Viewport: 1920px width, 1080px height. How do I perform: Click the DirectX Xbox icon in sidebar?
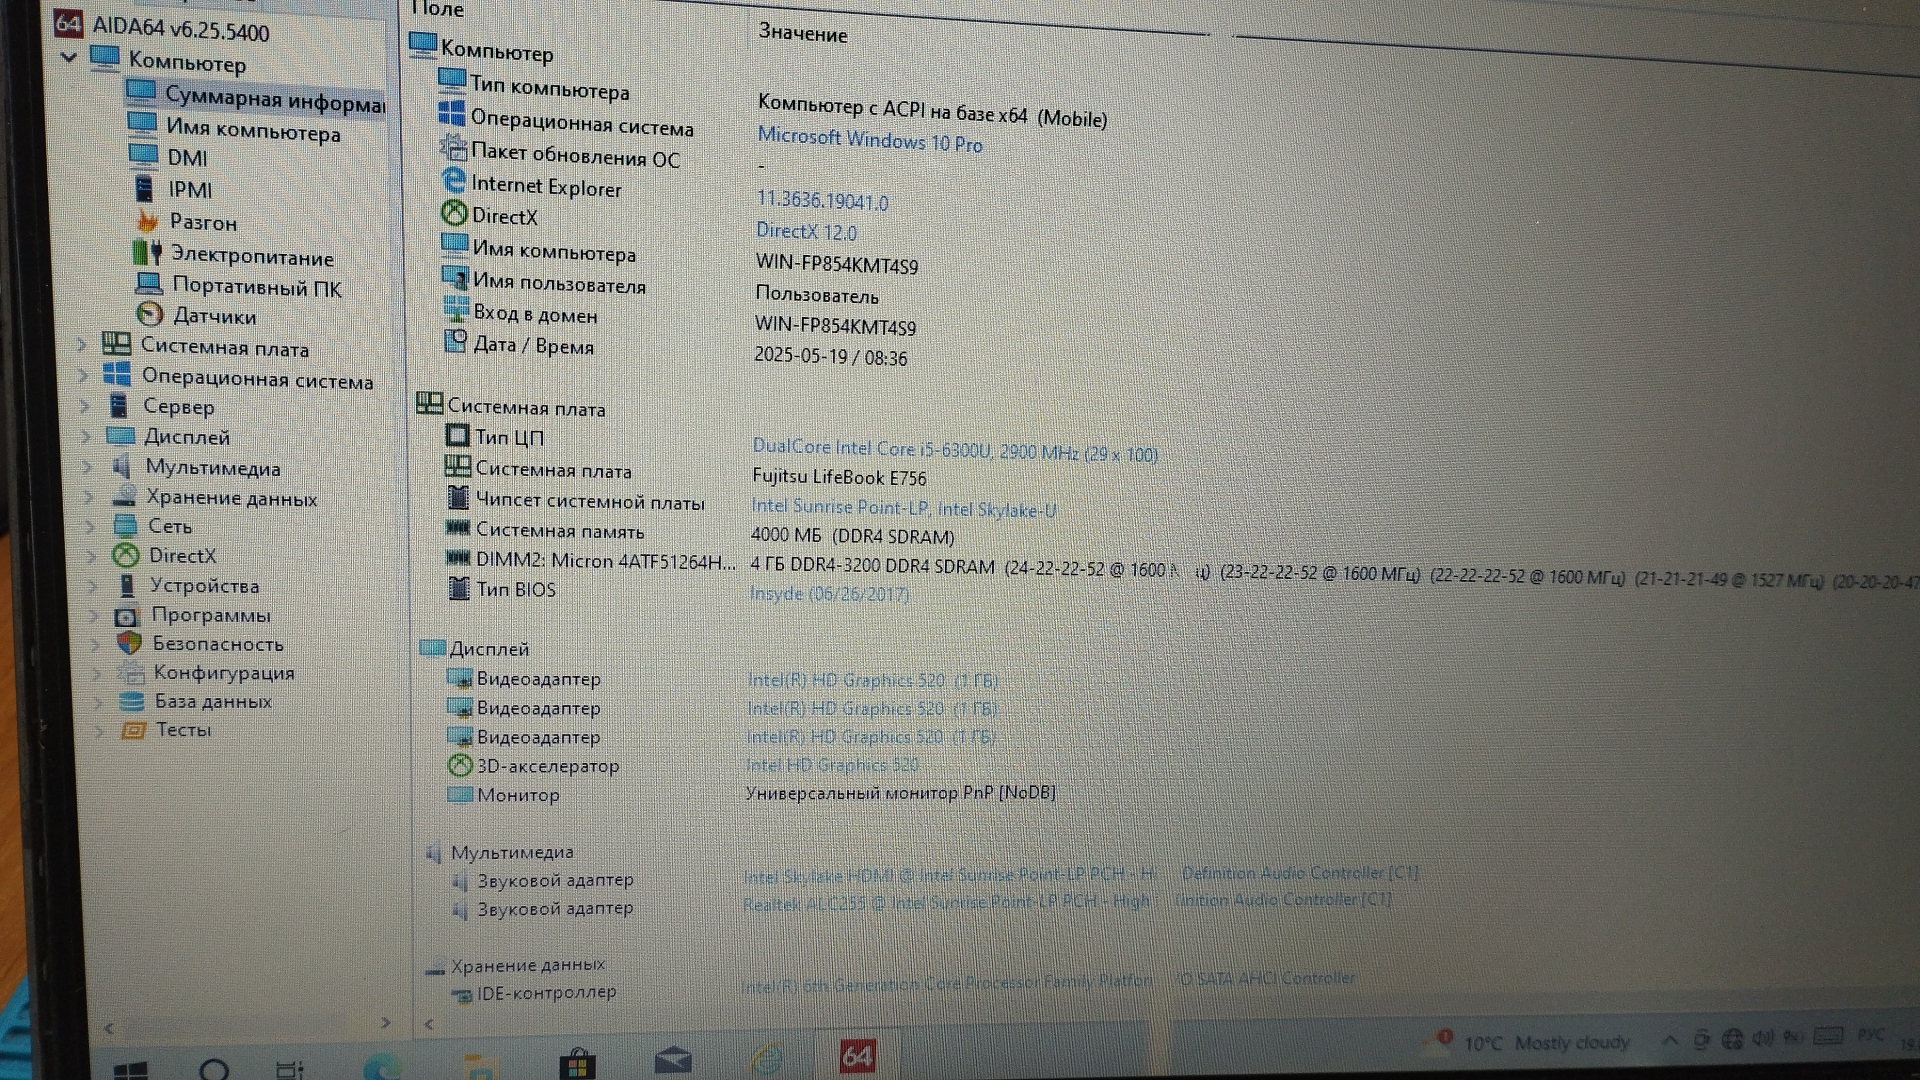(126, 555)
